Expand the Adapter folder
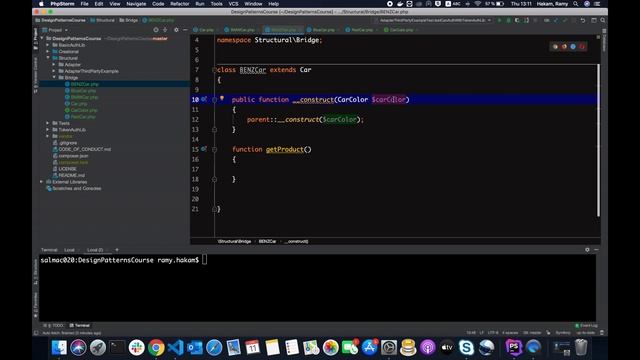 pyautogui.click(x=54, y=64)
